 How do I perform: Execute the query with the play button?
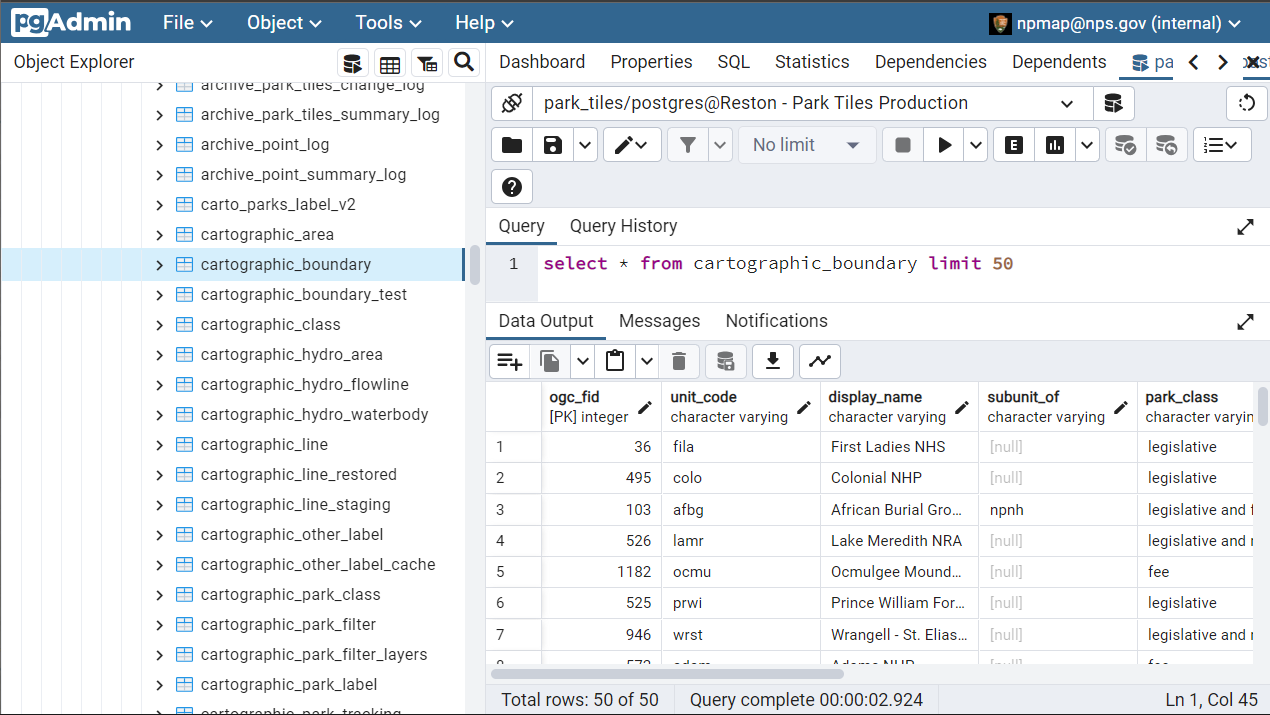pos(944,145)
